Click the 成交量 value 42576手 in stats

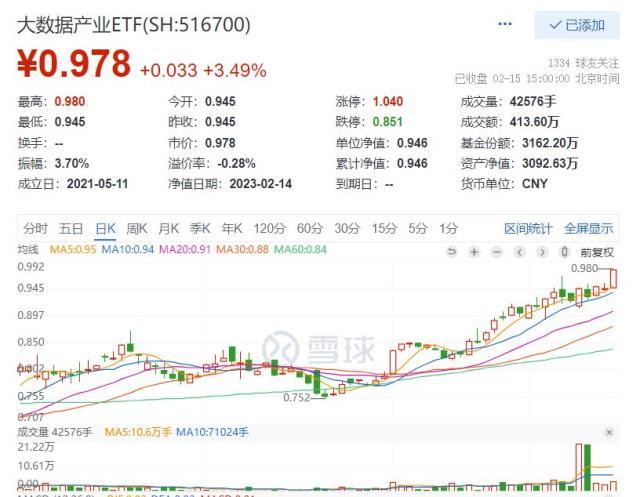pos(533,101)
